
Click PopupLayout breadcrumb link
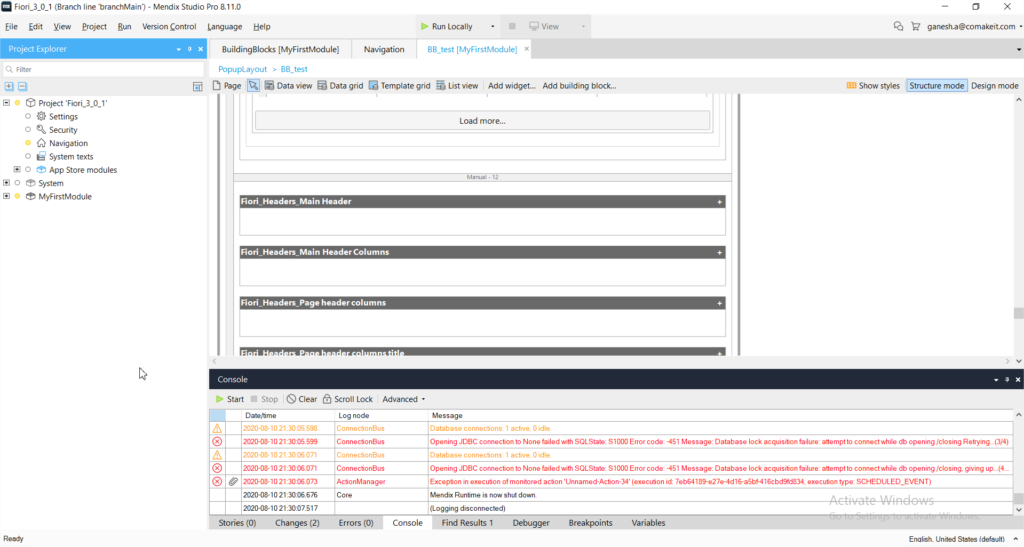click(242, 69)
